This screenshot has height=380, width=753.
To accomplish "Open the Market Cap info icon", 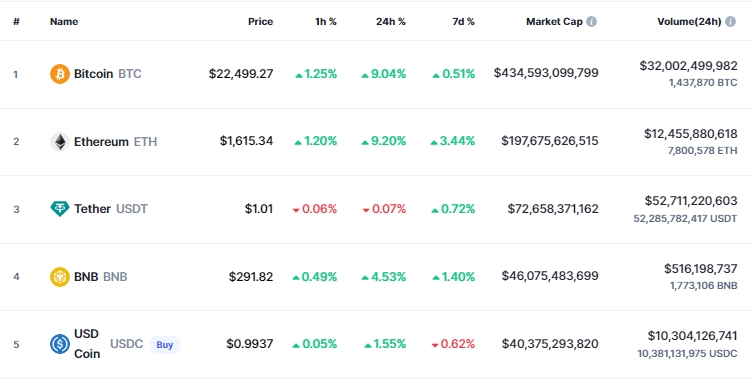I will pos(592,22).
